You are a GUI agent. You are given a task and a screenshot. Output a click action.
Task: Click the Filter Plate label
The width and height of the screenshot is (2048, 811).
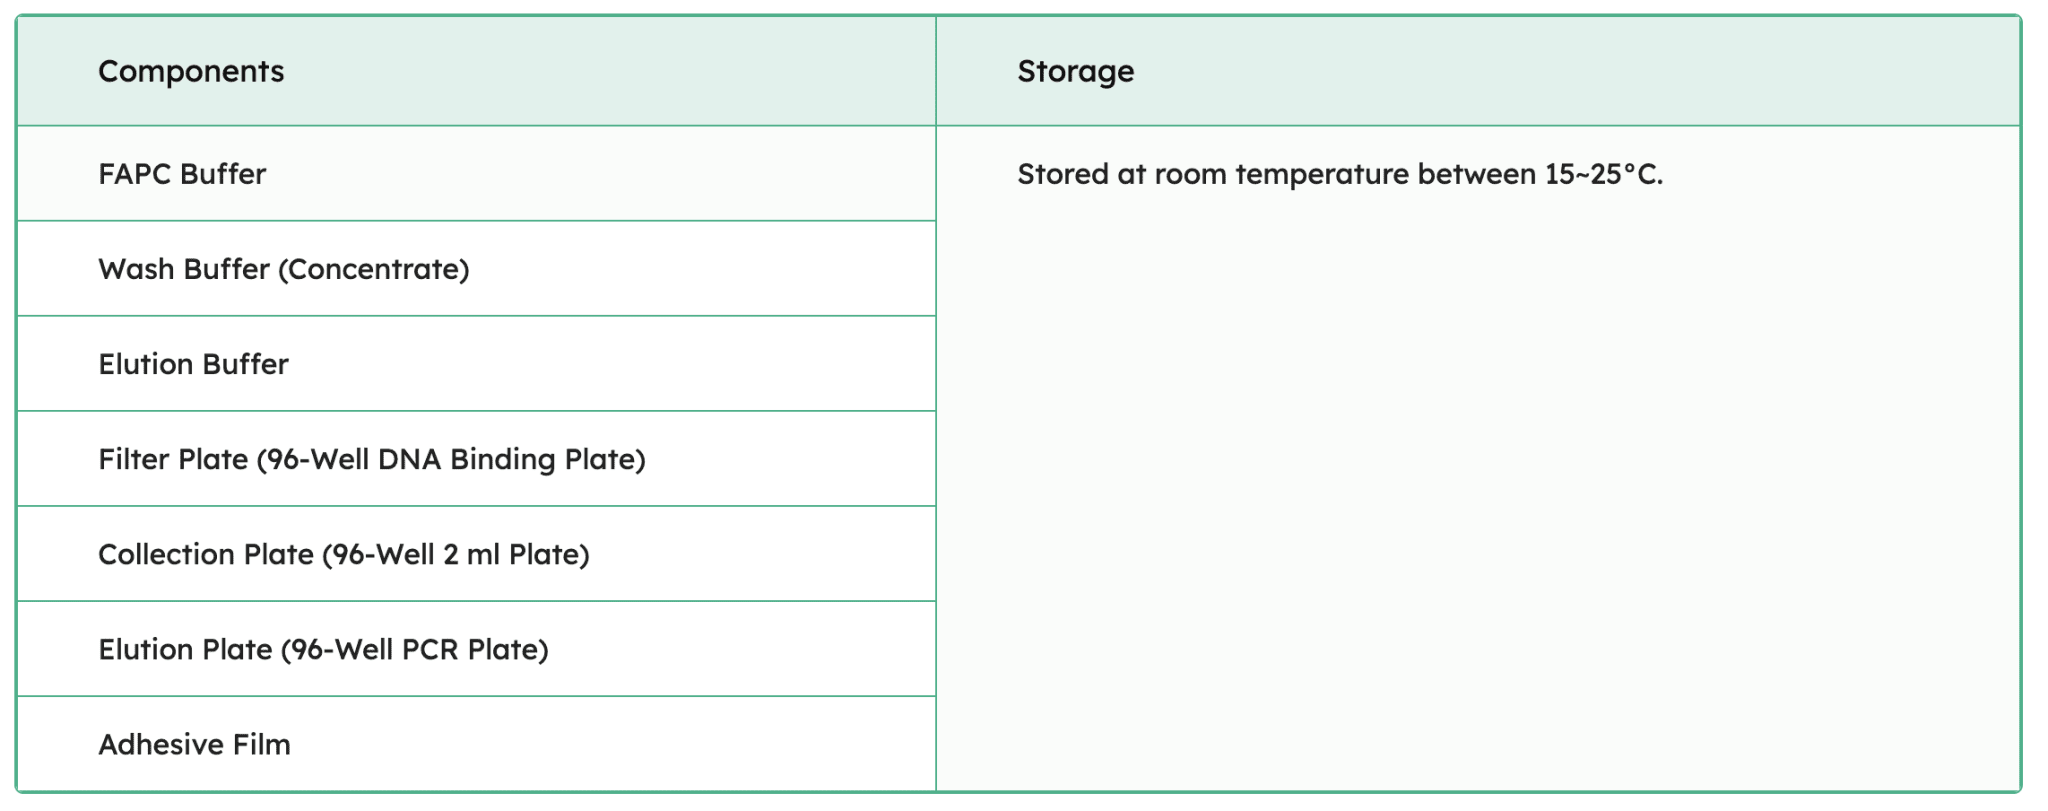(173, 459)
